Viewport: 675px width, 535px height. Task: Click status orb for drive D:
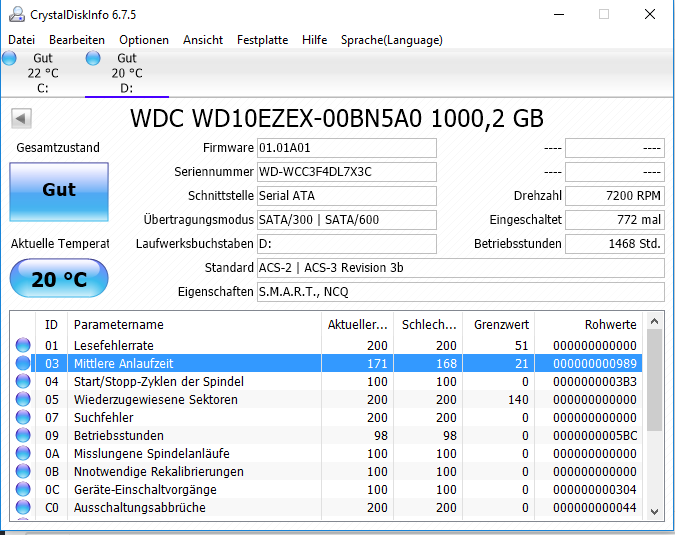(x=93, y=58)
